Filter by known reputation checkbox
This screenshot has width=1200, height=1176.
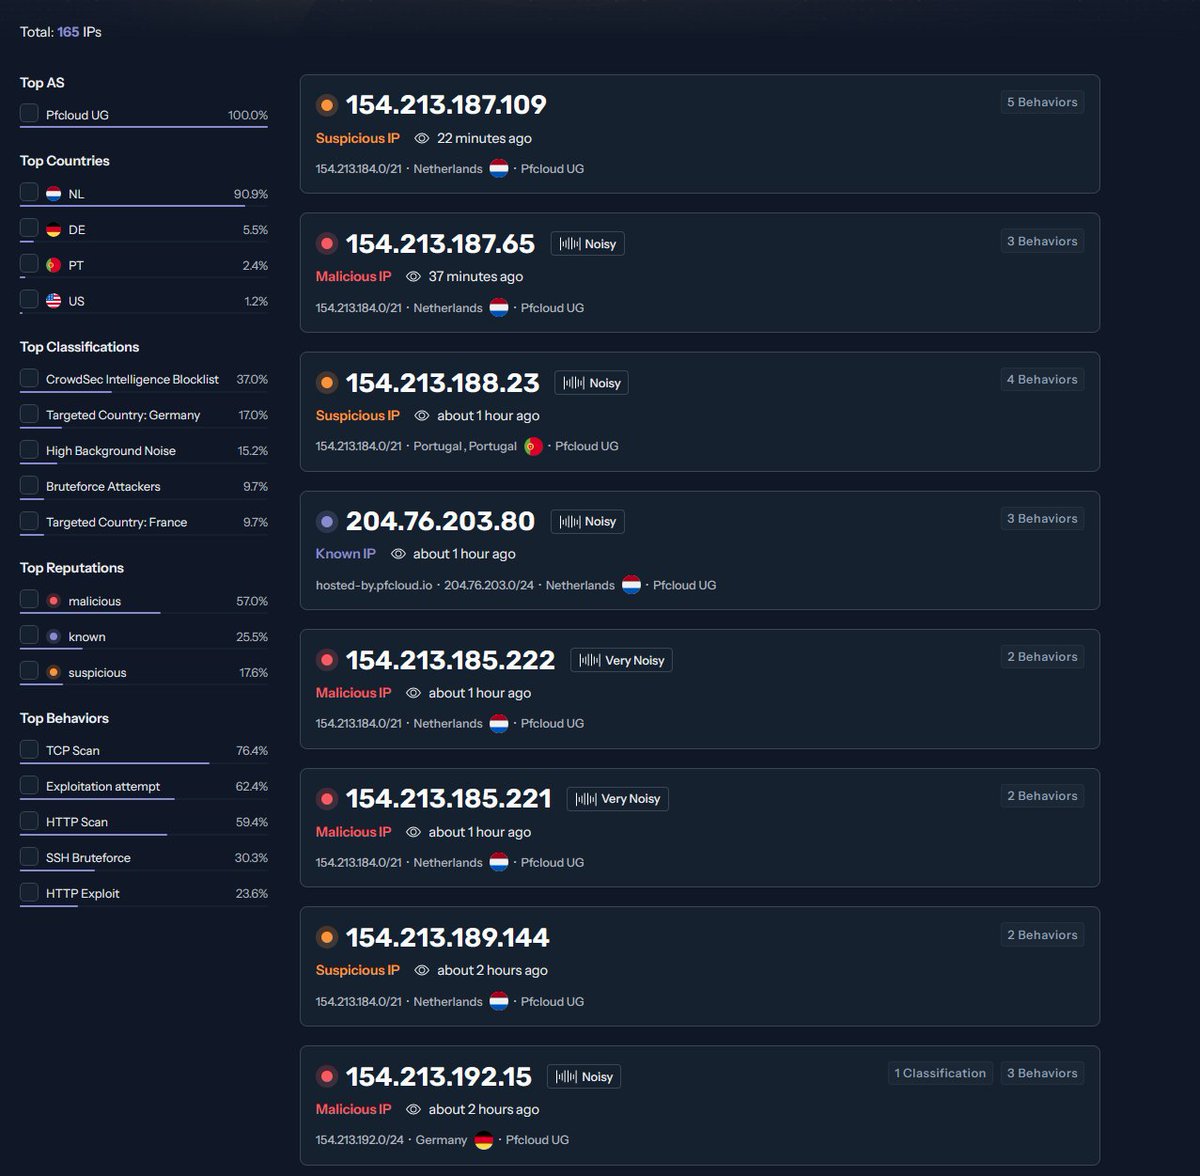point(29,635)
